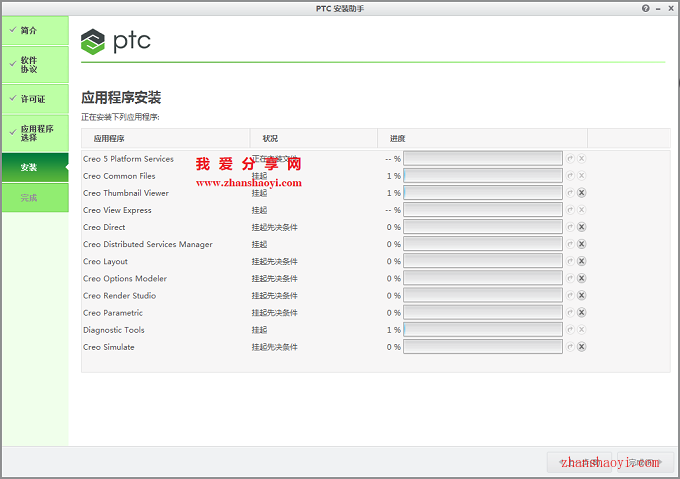Click the cancel icon for Diagnostic Tools

(x=582, y=330)
